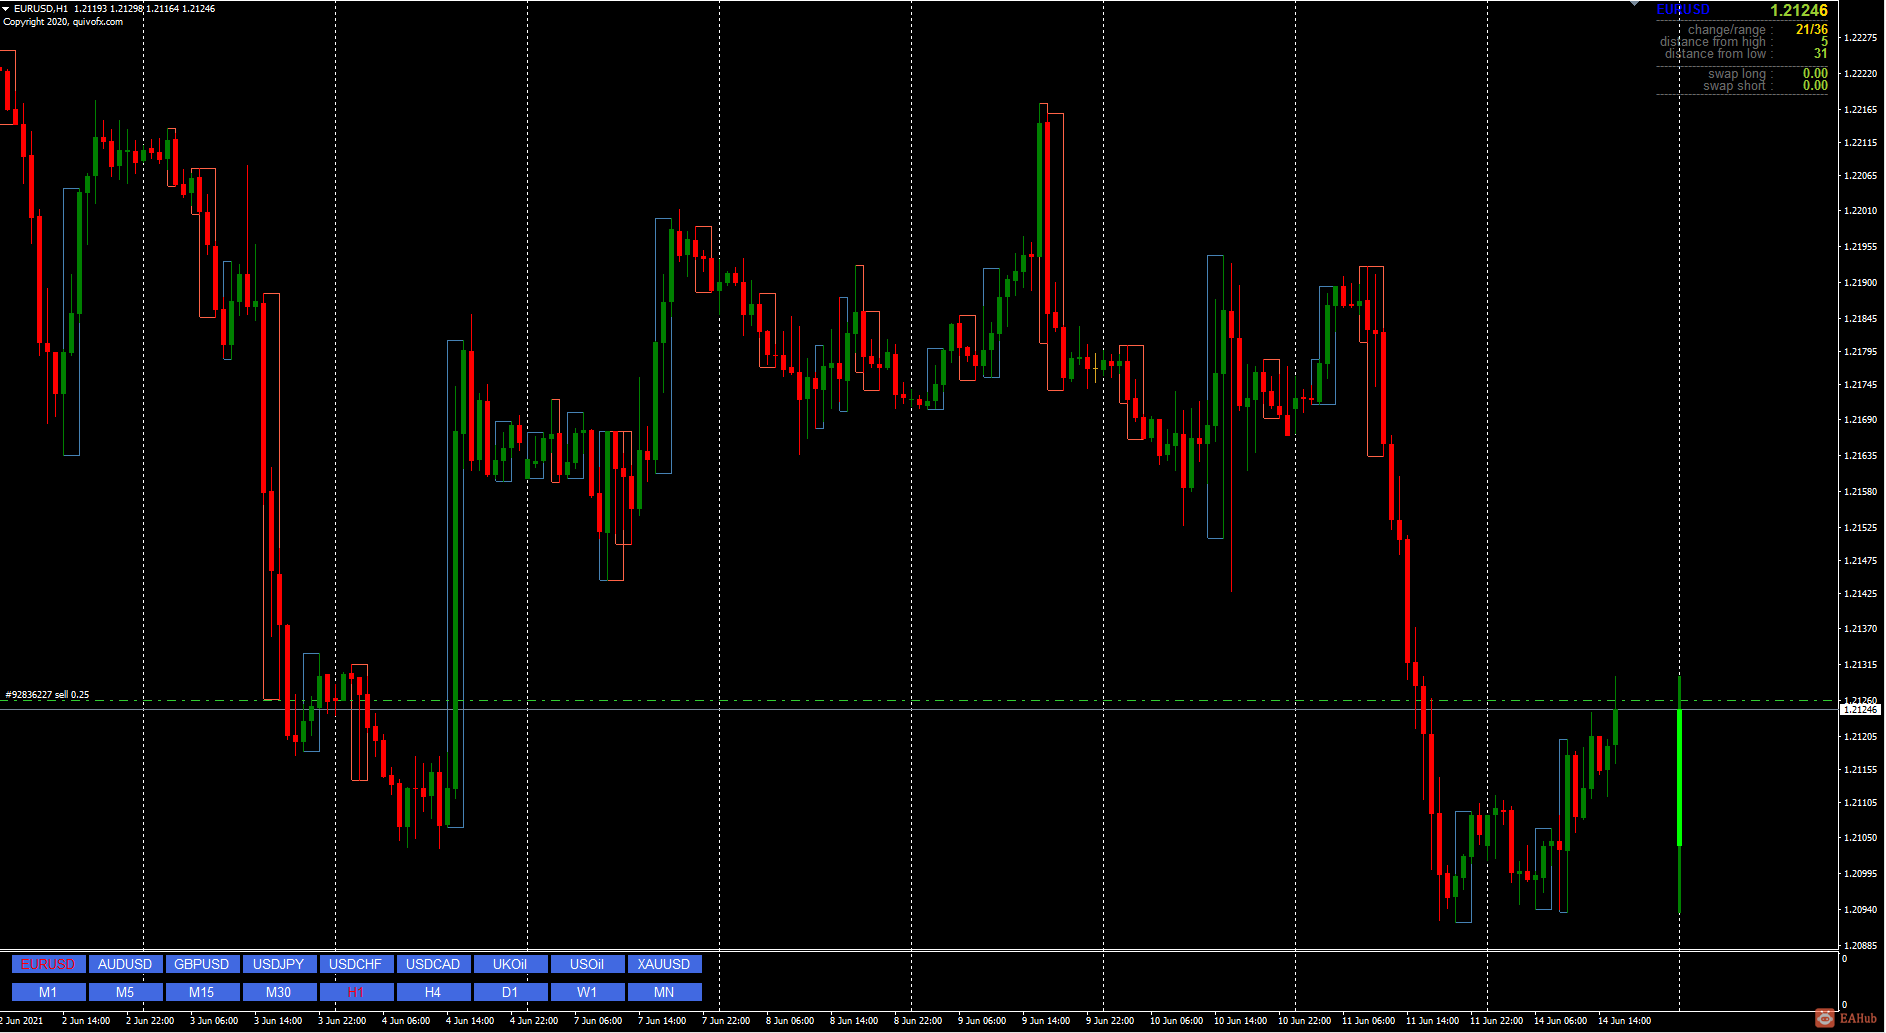Open the UKOil chart
This screenshot has width=1886, height=1033.
tap(510, 963)
